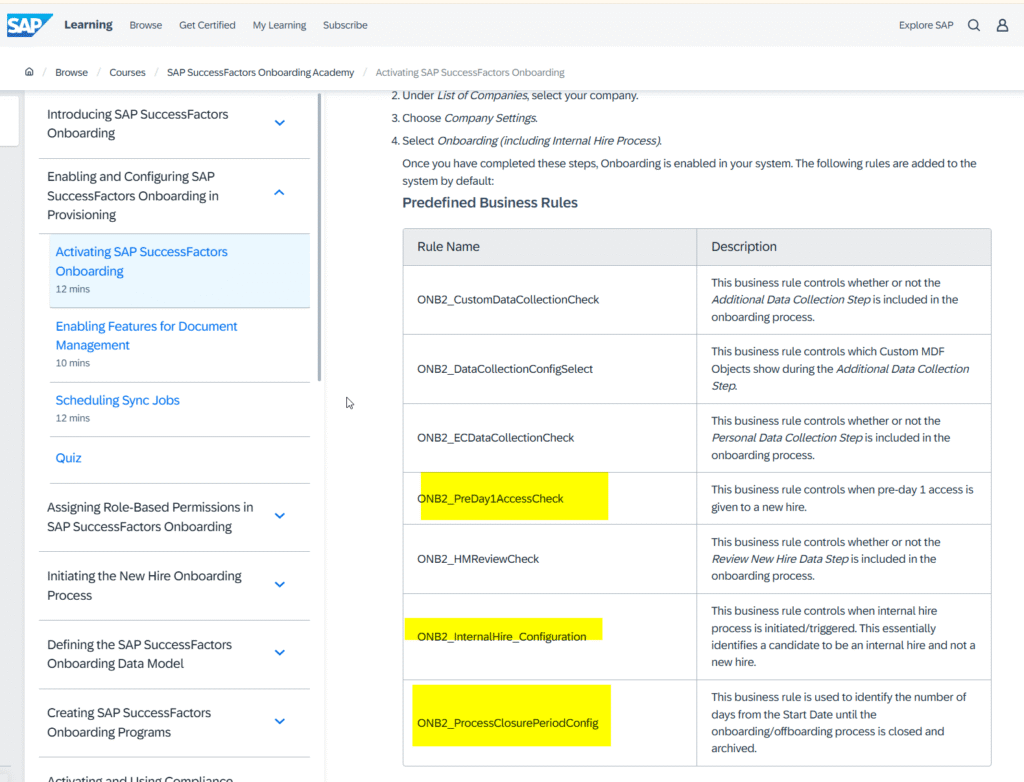Open the Scheduling Sync Jobs lesson
1024x782 pixels.
pyautogui.click(x=118, y=400)
